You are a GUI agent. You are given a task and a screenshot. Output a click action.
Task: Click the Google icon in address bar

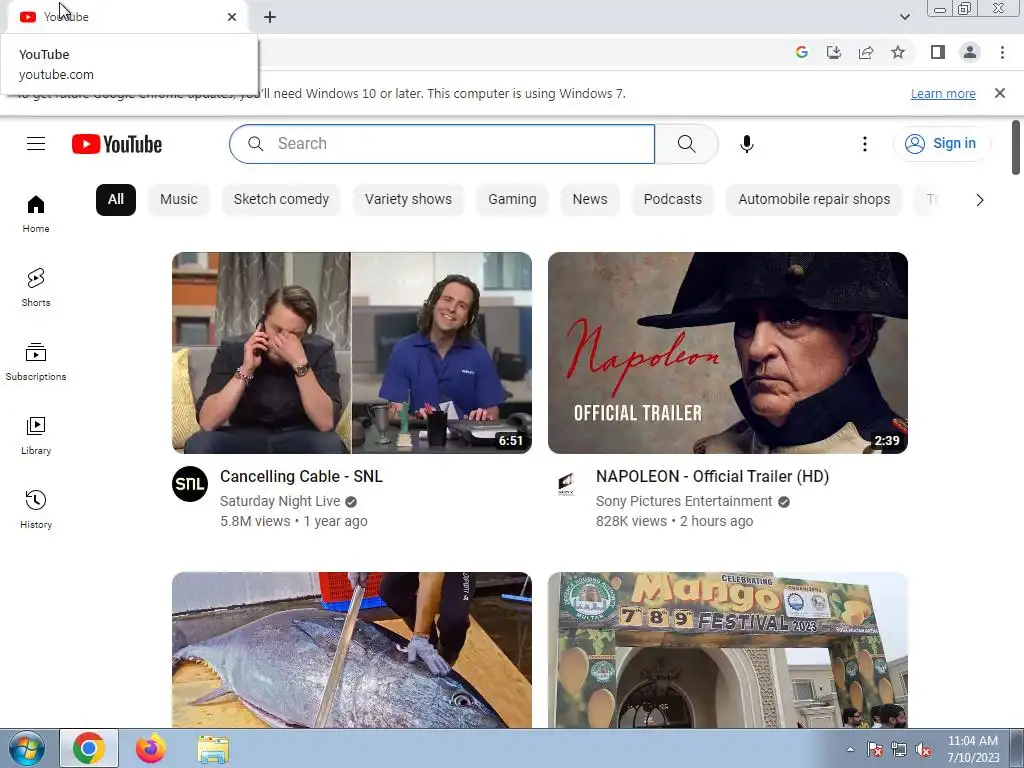tap(801, 52)
